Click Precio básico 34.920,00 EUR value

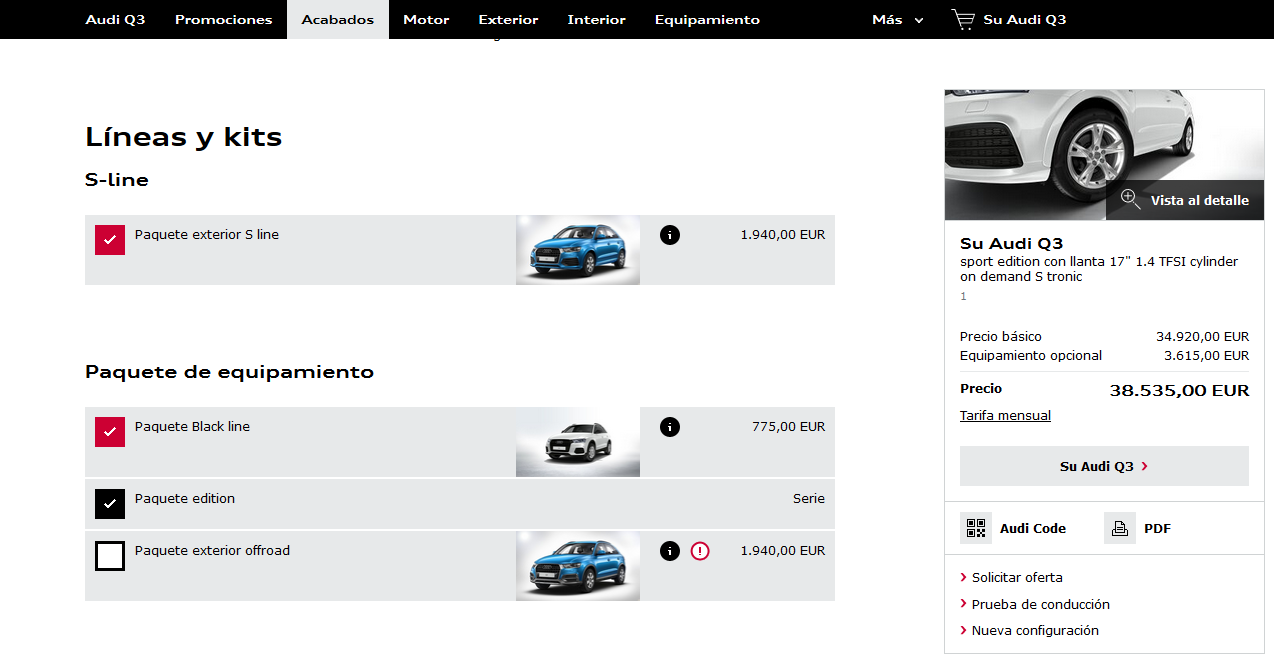click(1202, 337)
